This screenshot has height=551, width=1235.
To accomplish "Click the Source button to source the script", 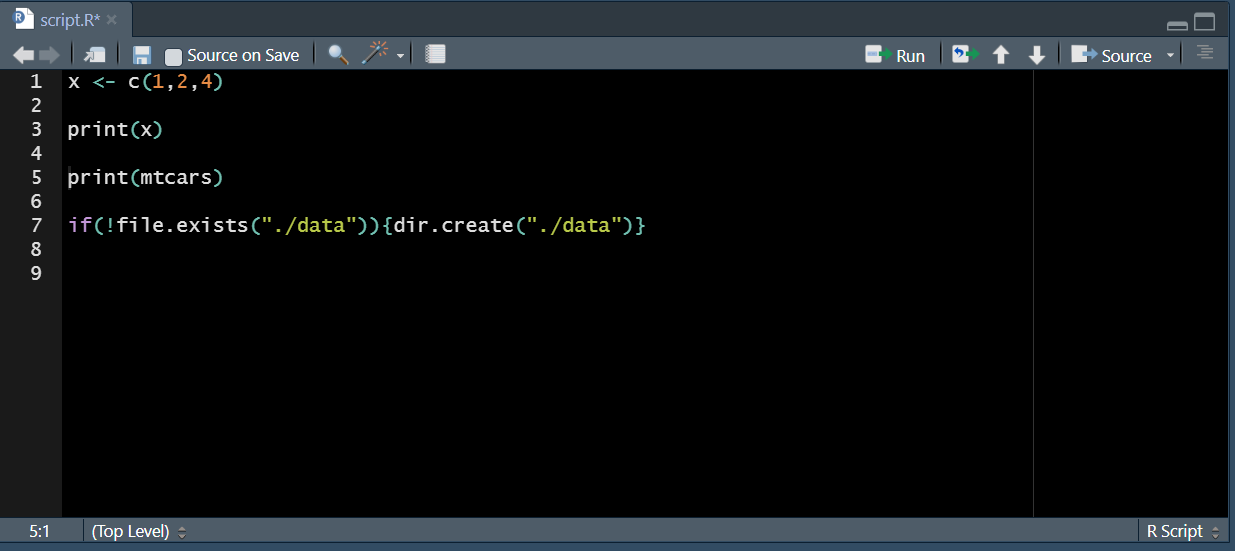I will (1112, 55).
